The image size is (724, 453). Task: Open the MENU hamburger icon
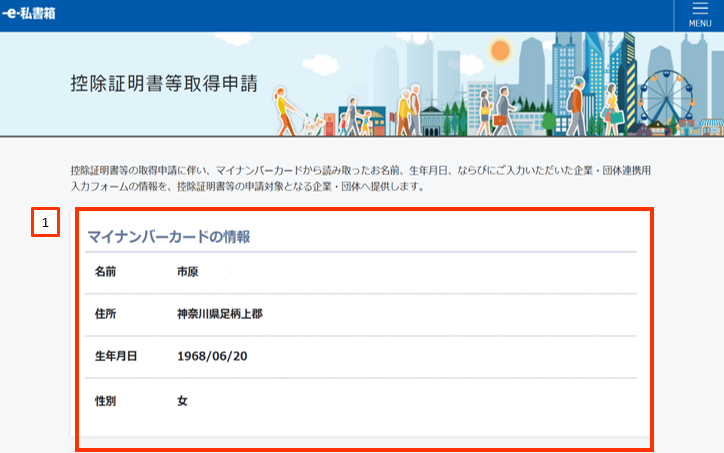tap(700, 9)
